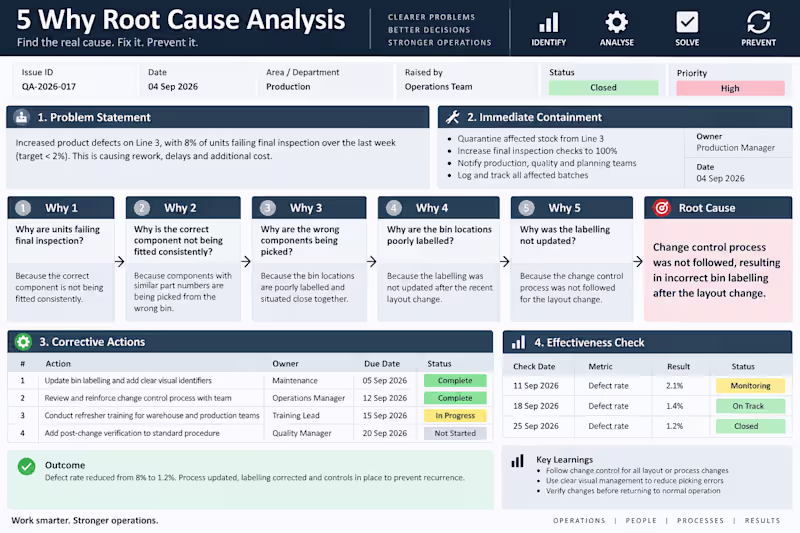Click the RESULTS footer label
800x533 pixels.
(762, 521)
